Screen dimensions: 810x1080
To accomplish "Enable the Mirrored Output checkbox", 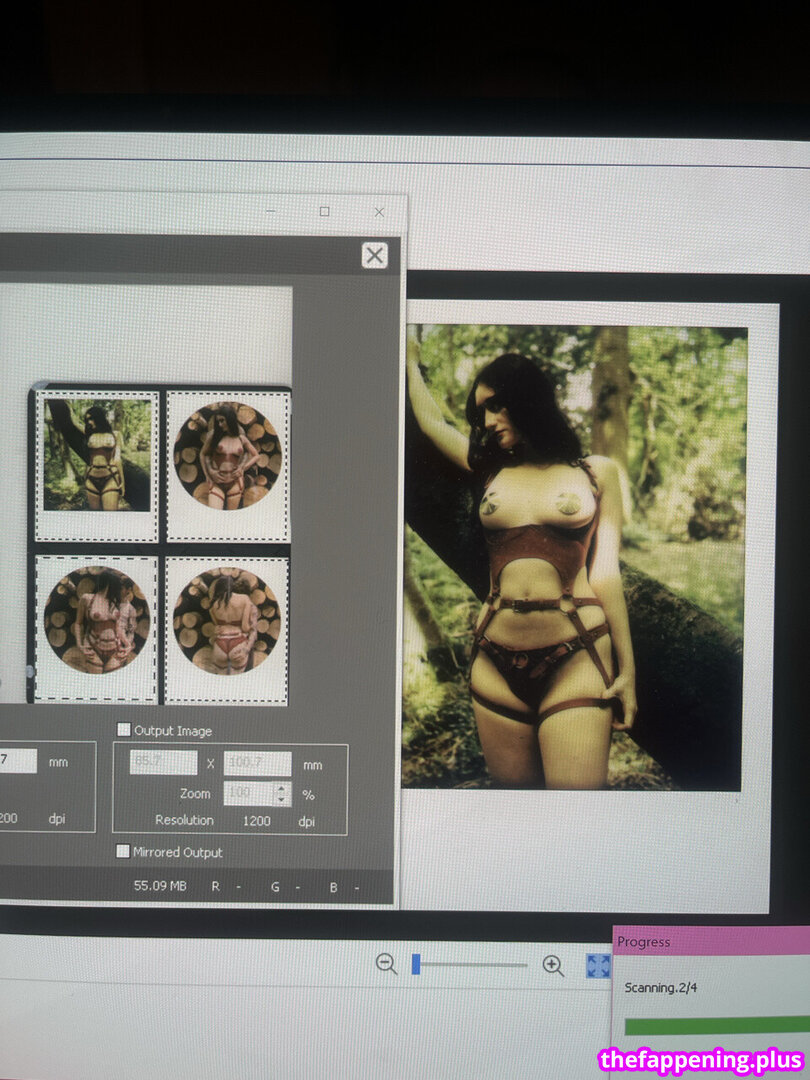I will [124, 852].
